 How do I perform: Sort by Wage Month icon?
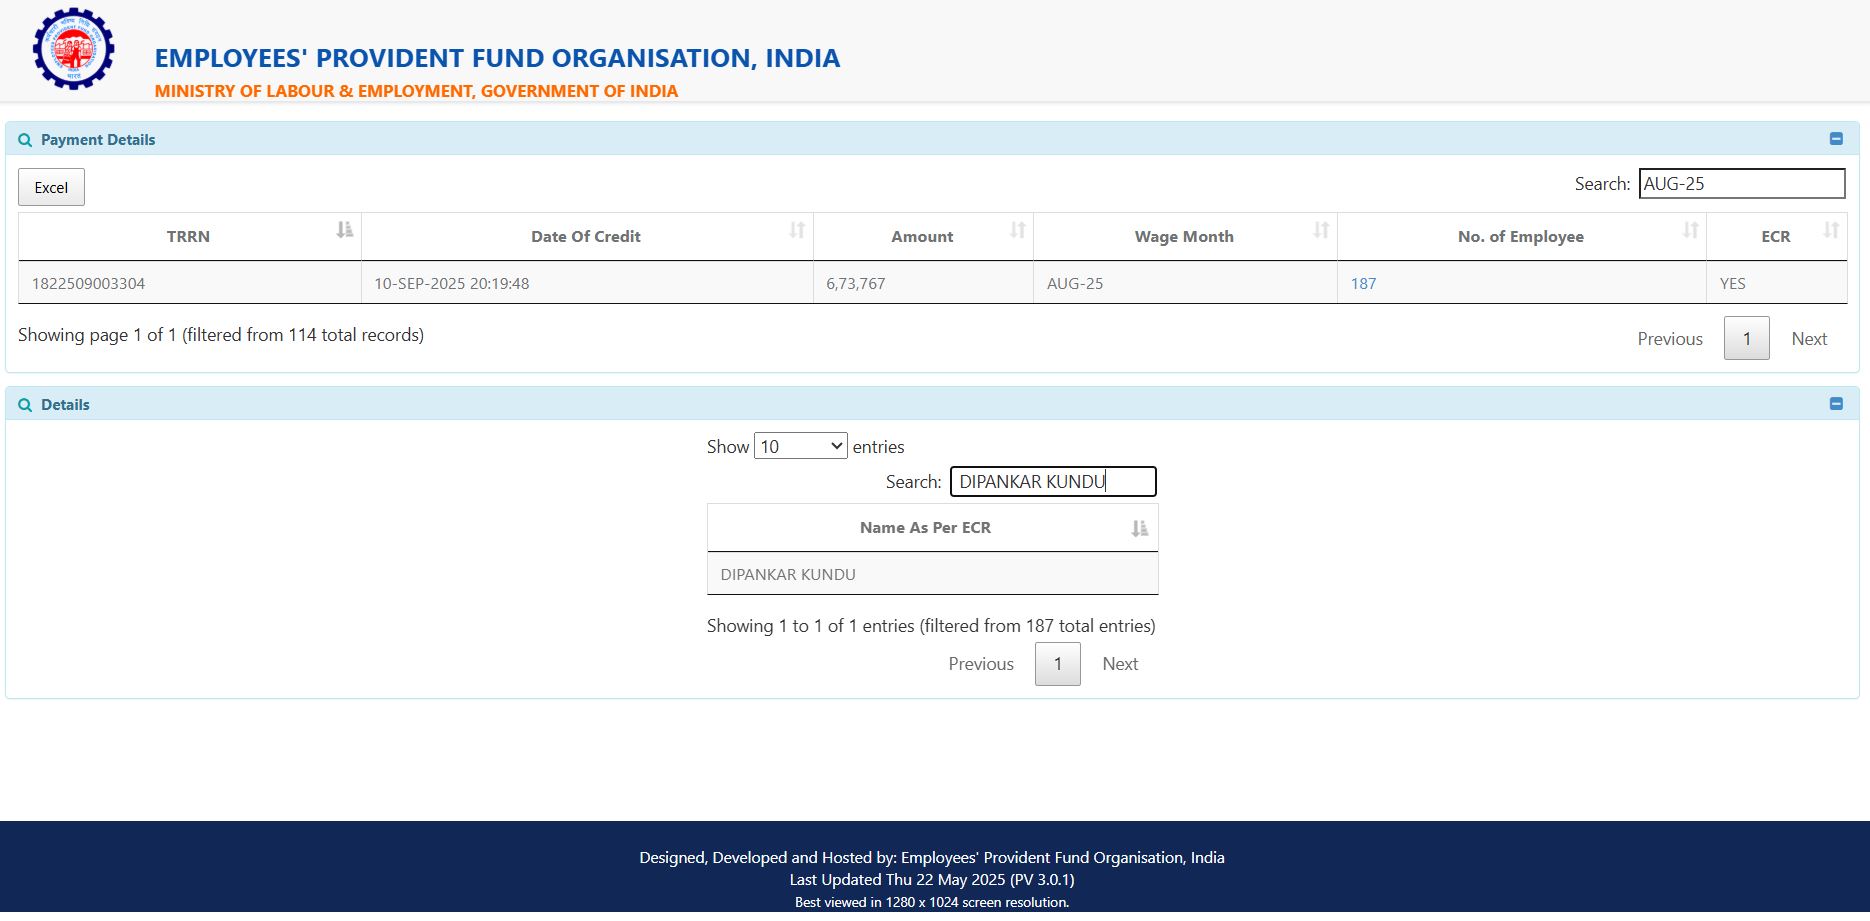1321,230
